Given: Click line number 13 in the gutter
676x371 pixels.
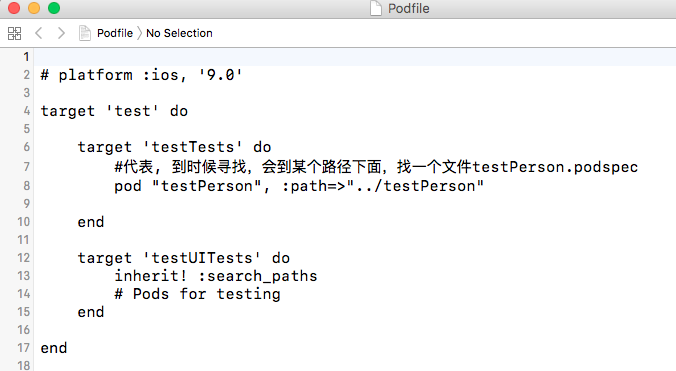Looking at the screenshot, I should pos(23,276).
